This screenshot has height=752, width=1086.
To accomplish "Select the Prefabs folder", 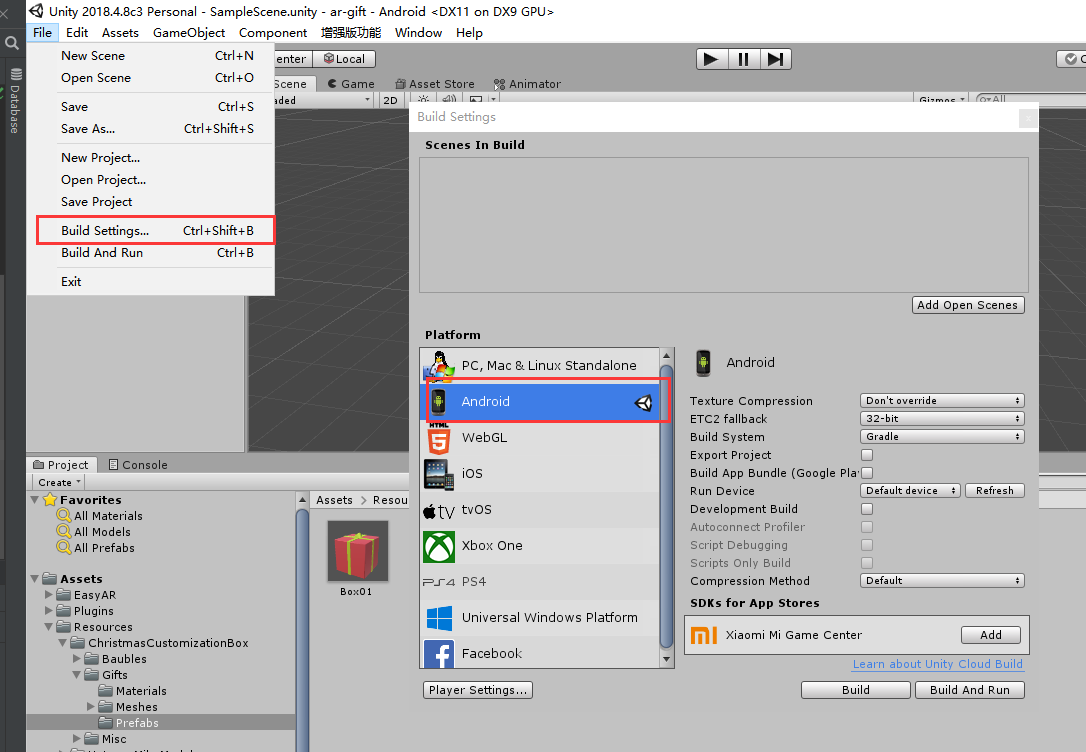I will click(x=129, y=723).
